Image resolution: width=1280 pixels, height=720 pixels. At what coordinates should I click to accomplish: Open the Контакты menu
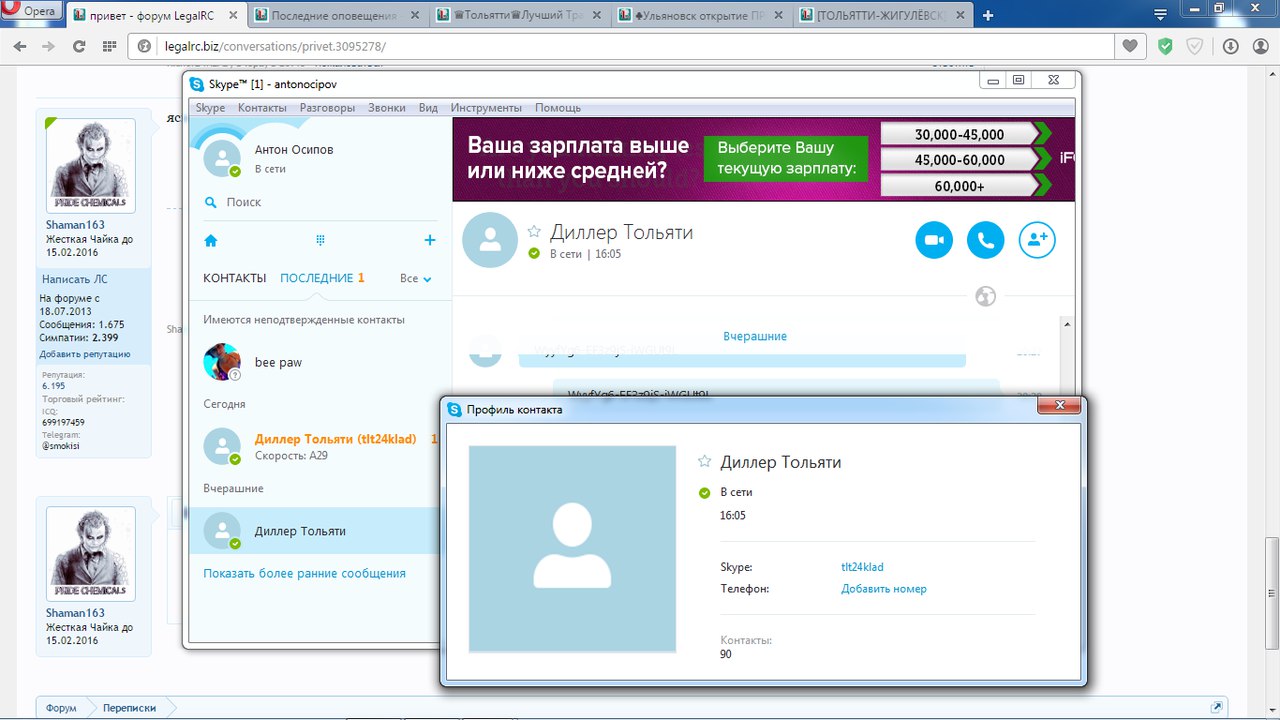pyautogui.click(x=262, y=108)
